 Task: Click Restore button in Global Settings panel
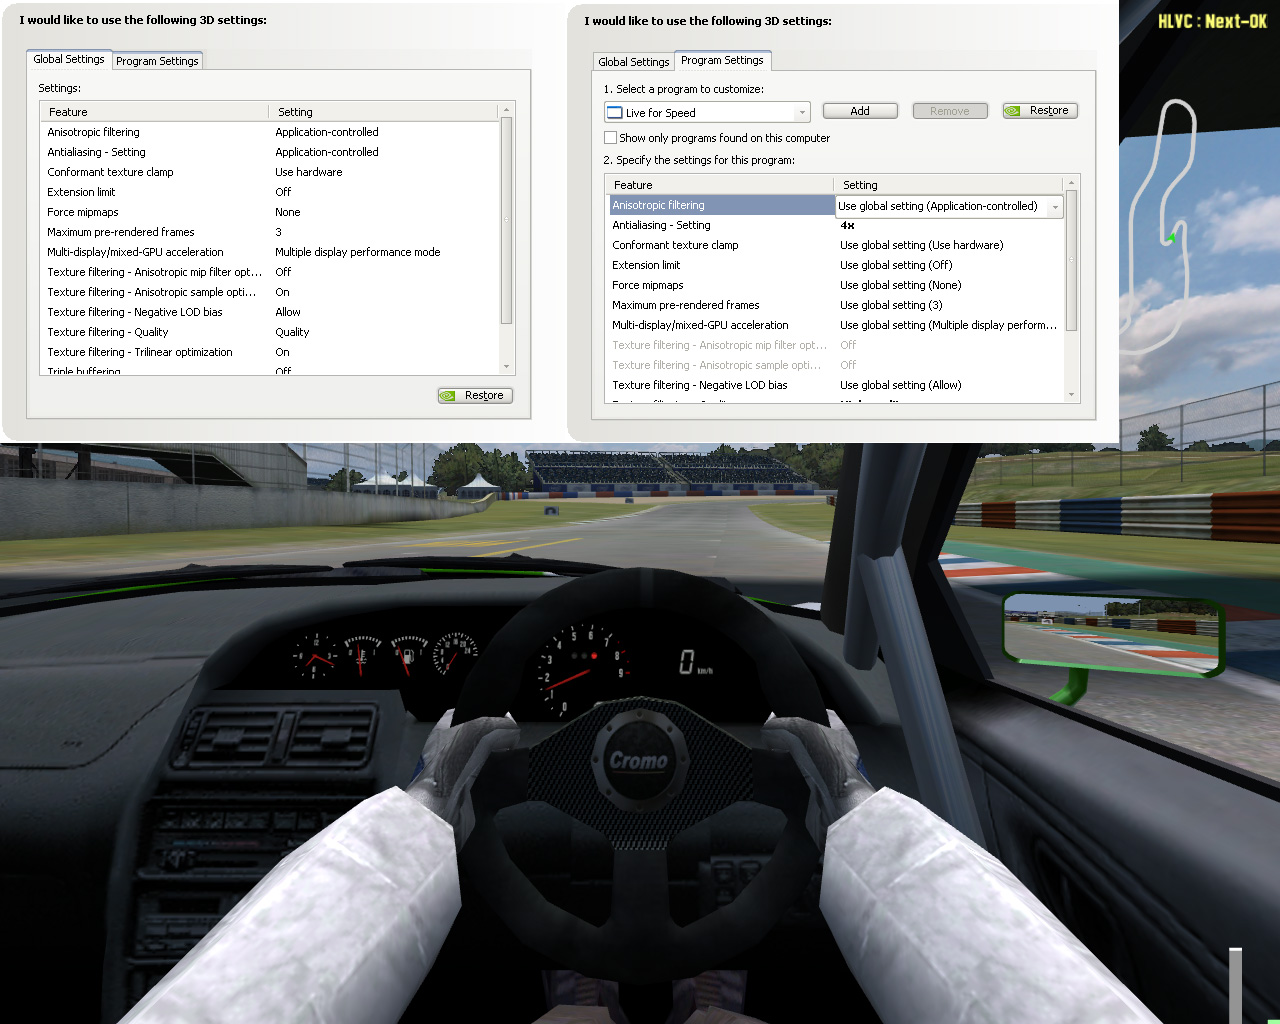[x=475, y=396]
